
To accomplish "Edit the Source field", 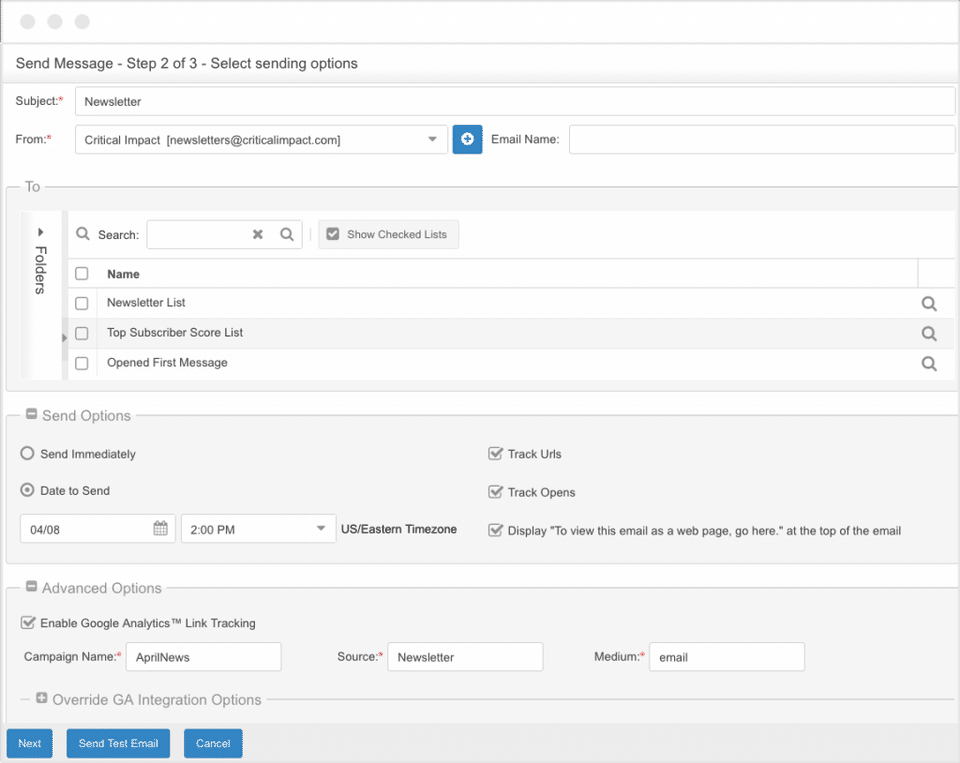I will pyautogui.click(x=465, y=657).
